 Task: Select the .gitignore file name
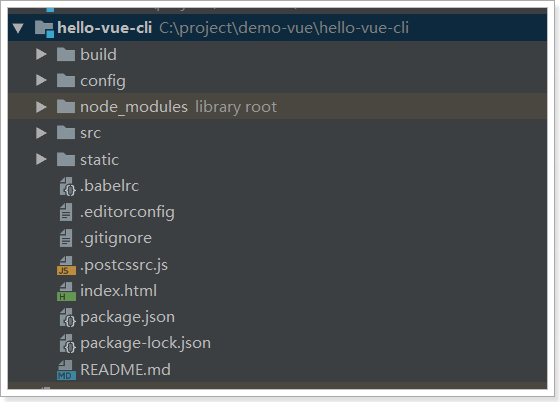[116, 239]
